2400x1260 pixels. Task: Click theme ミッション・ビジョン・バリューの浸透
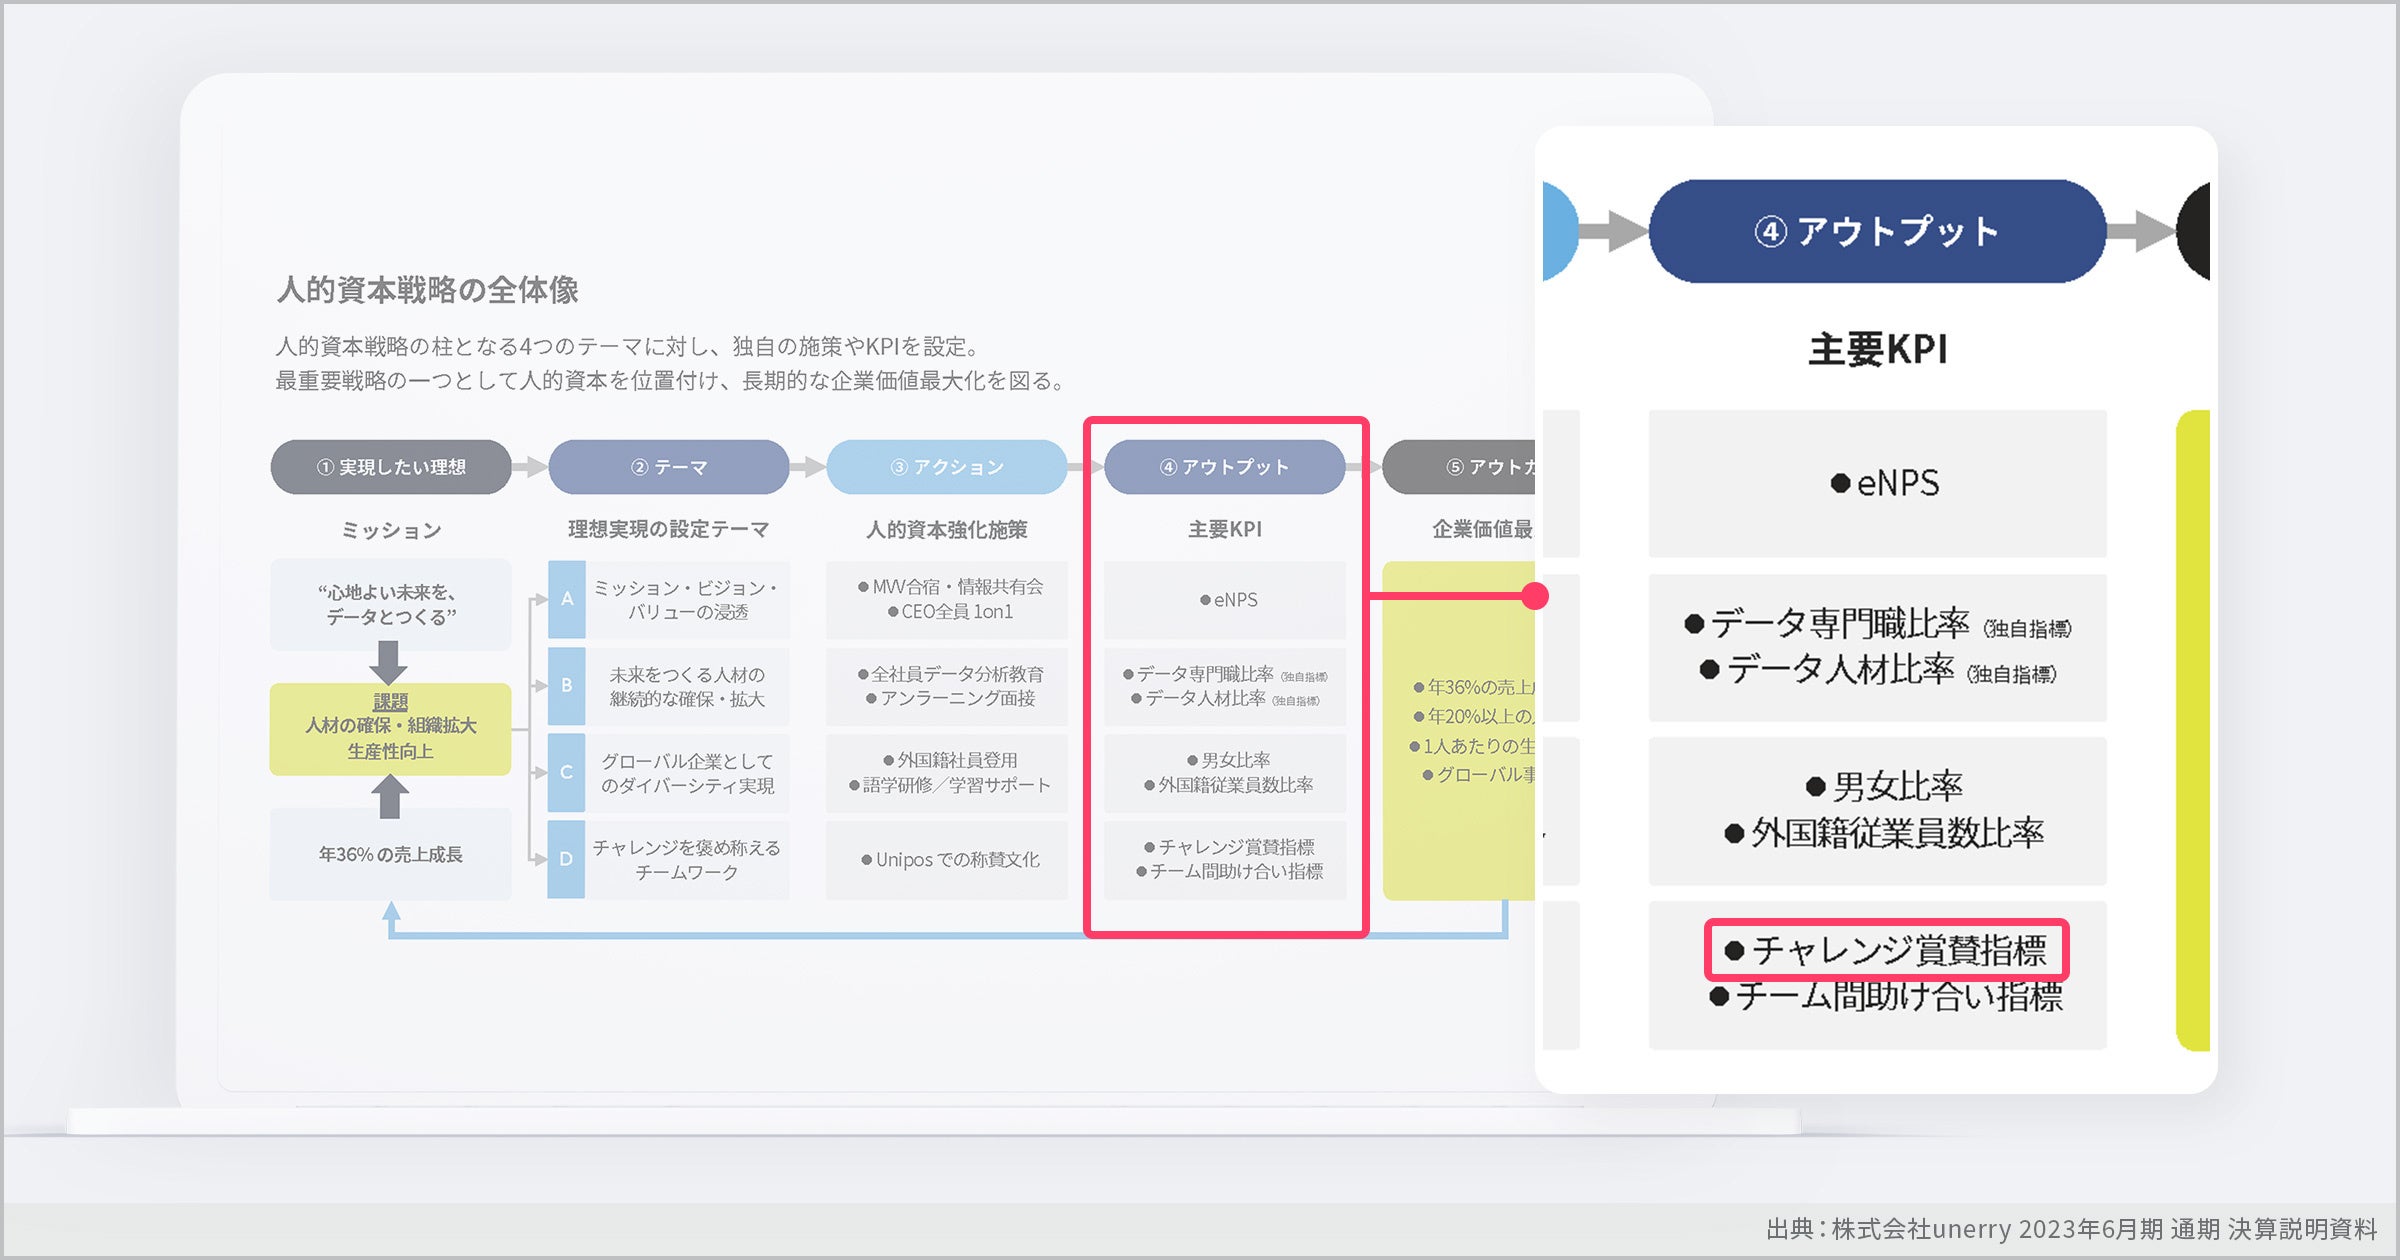[688, 599]
